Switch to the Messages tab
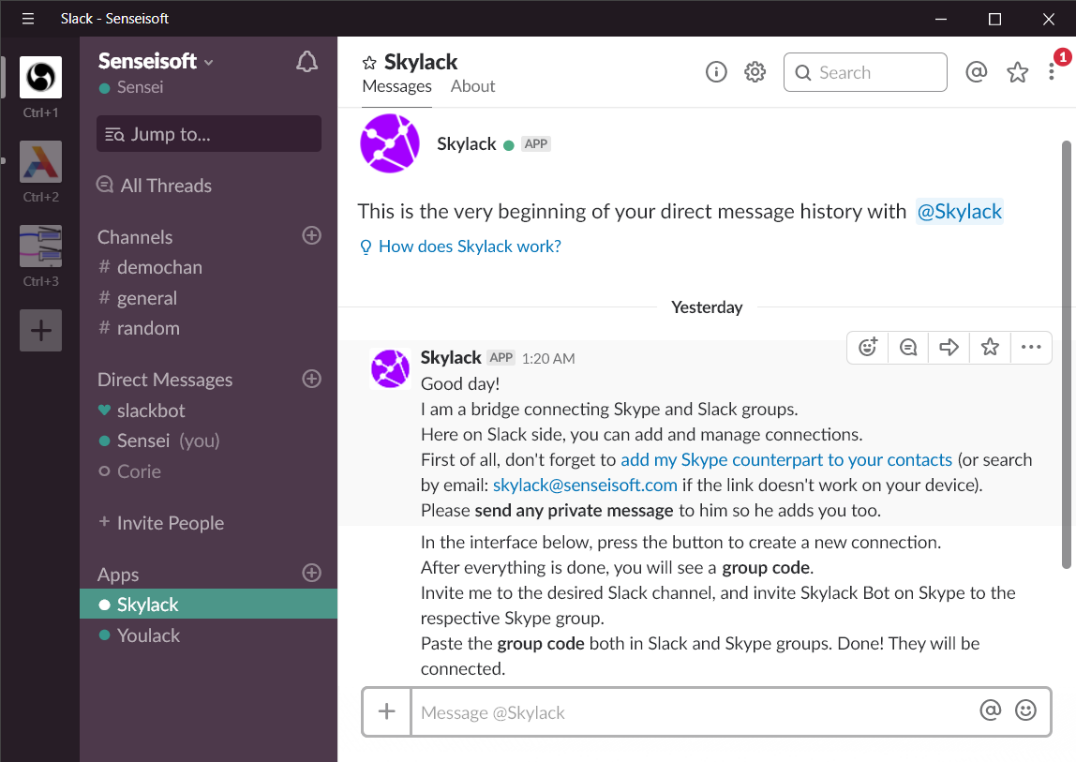Screen dimensions: 1076x762 (x=397, y=86)
